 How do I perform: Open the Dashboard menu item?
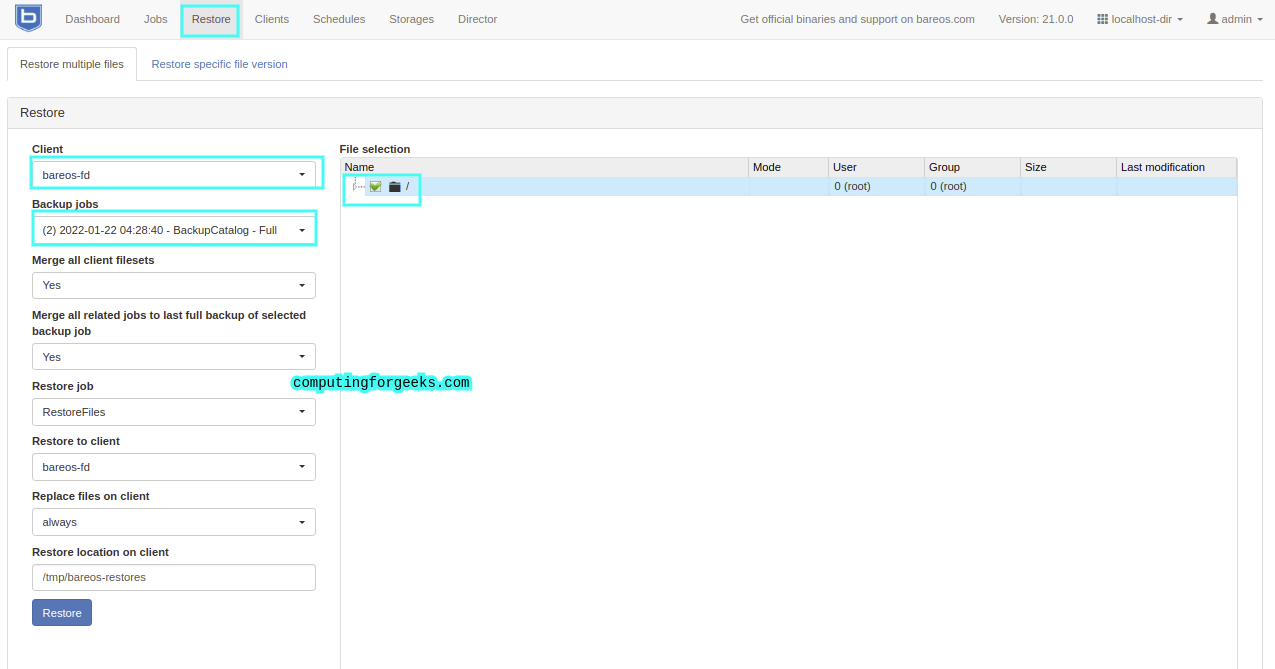[92, 19]
